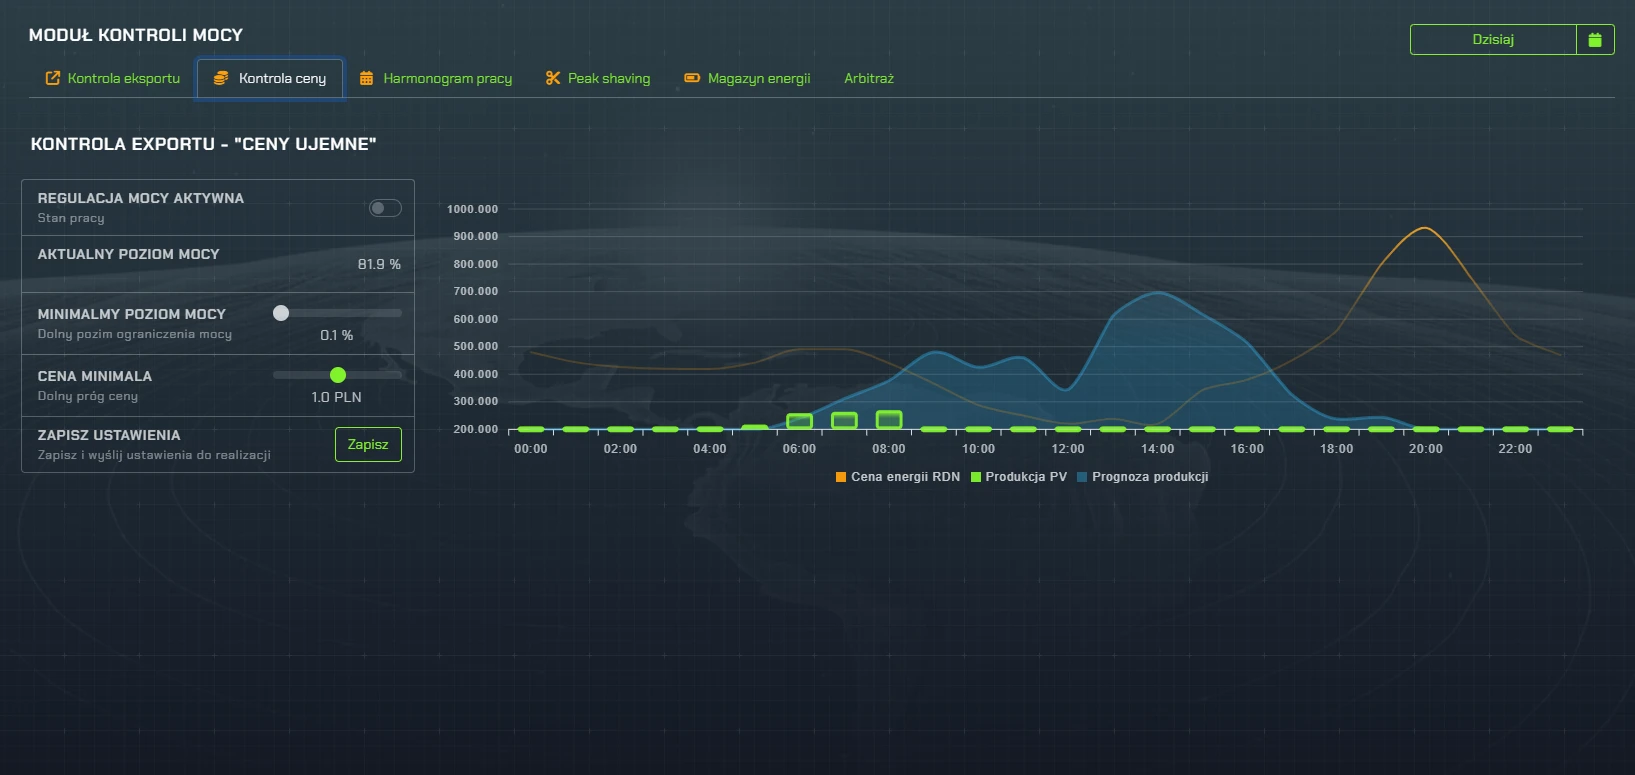The width and height of the screenshot is (1635, 775).
Task: Click the Prognoza produkcji legend label
Action: pos(1150,477)
